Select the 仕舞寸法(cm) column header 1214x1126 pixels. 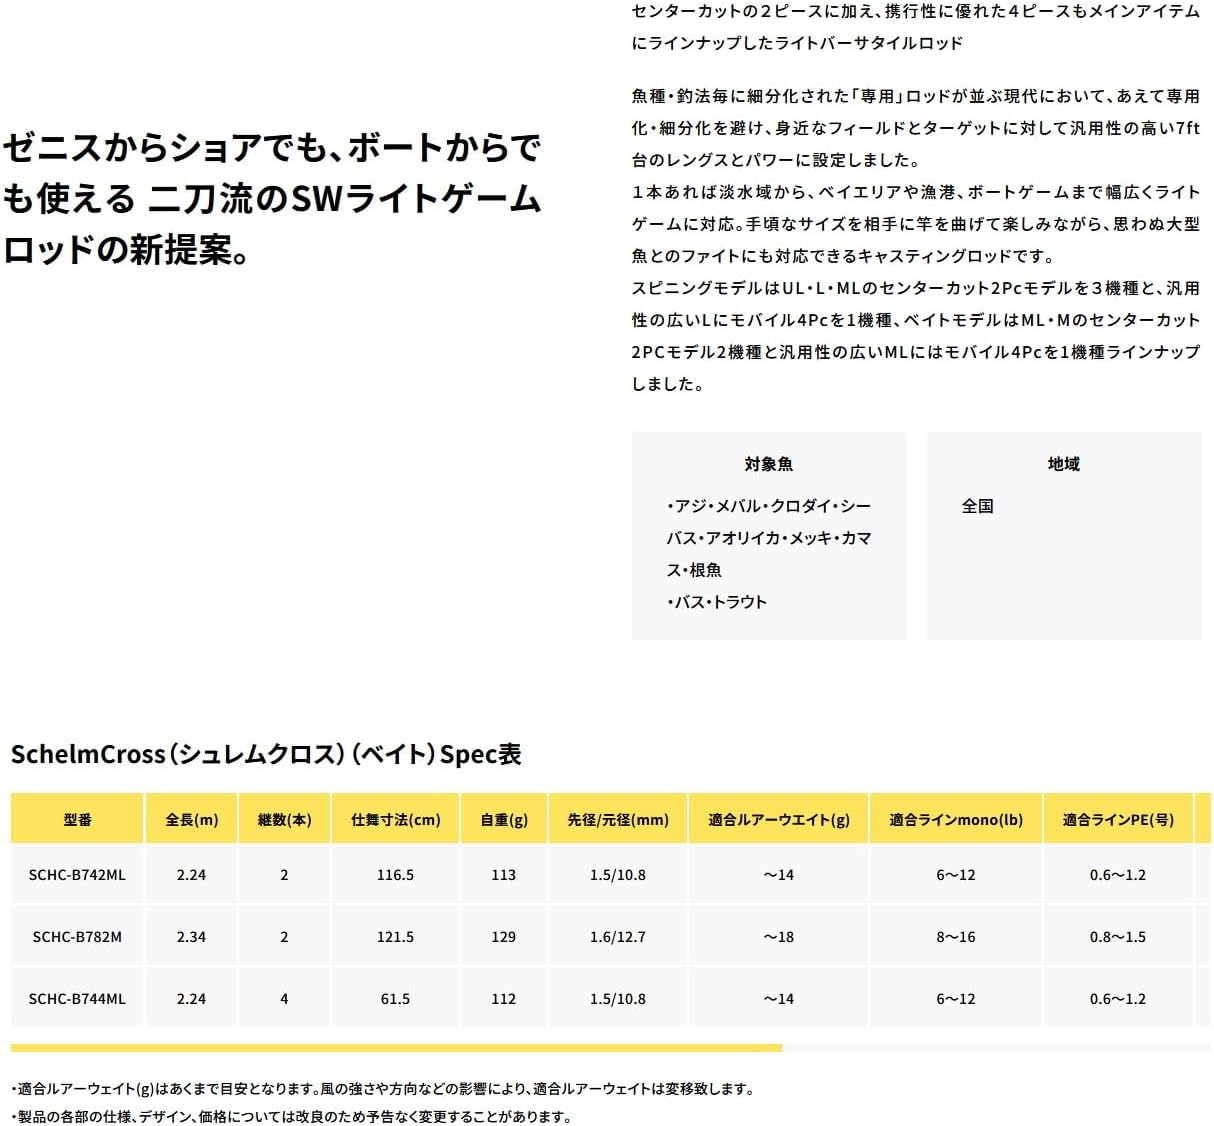(395, 819)
